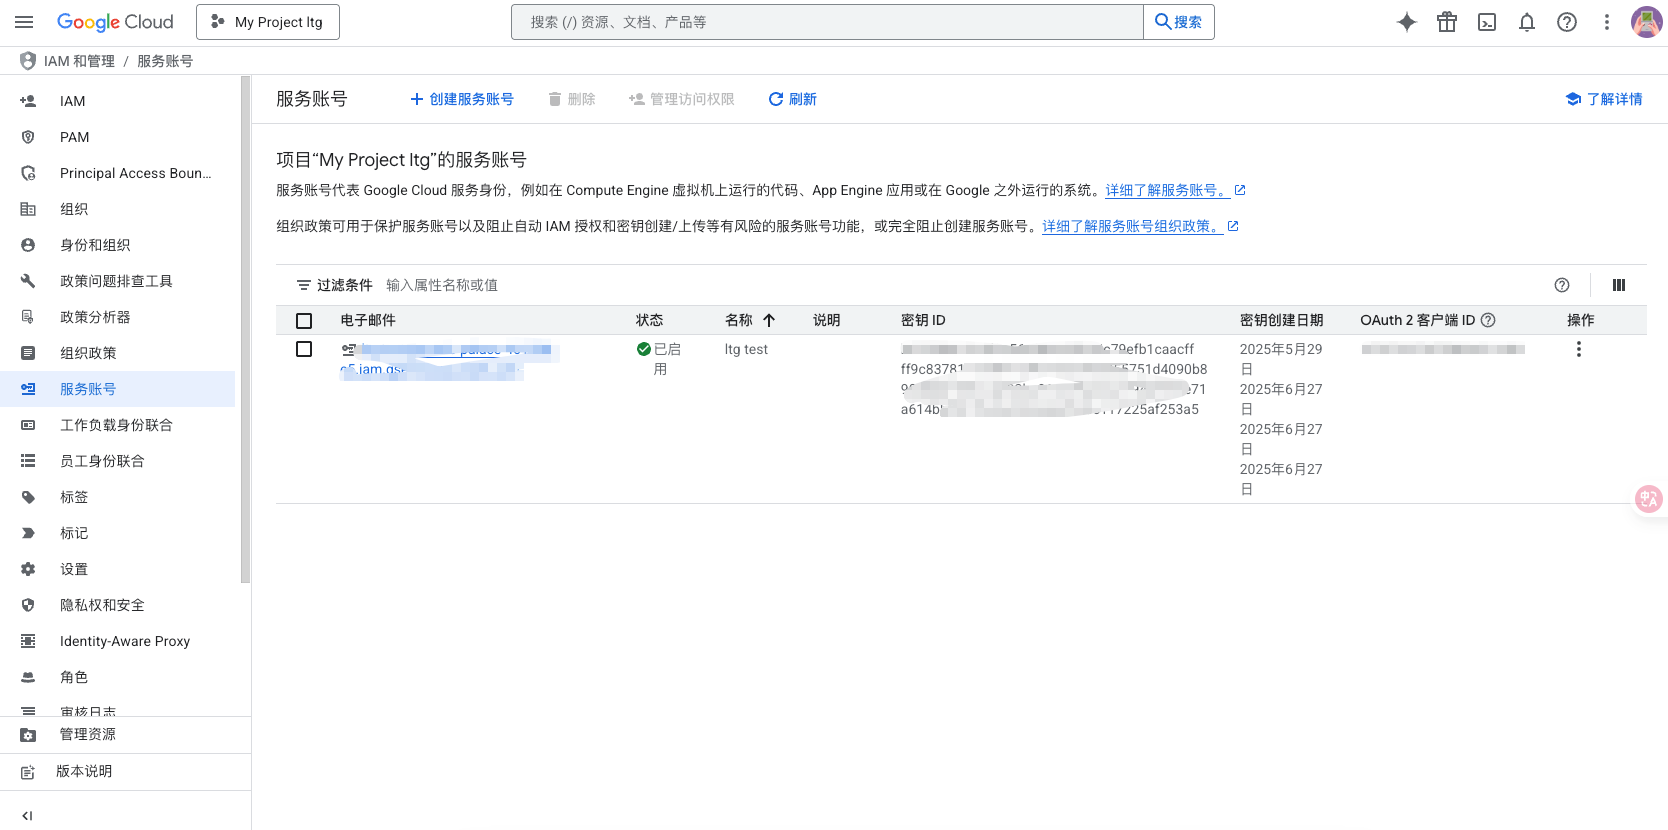Image resolution: width=1668 pixels, height=830 pixels.
Task: Click 创建服务账号 create button
Action: pos(462,99)
